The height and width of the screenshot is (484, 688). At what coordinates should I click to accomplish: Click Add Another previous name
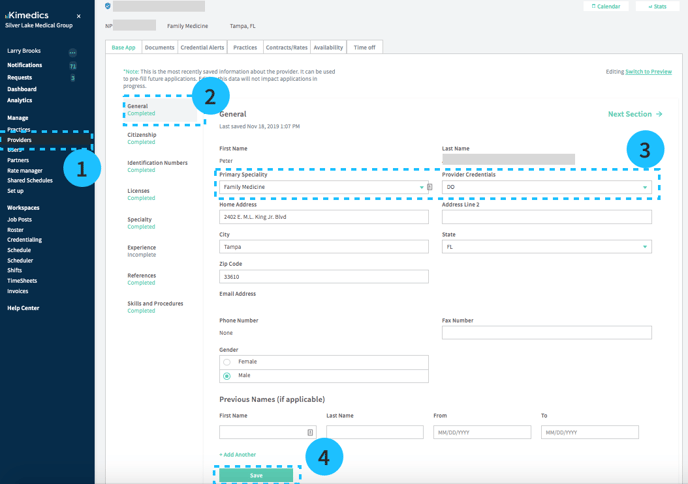pyautogui.click(x=237, y=455)
